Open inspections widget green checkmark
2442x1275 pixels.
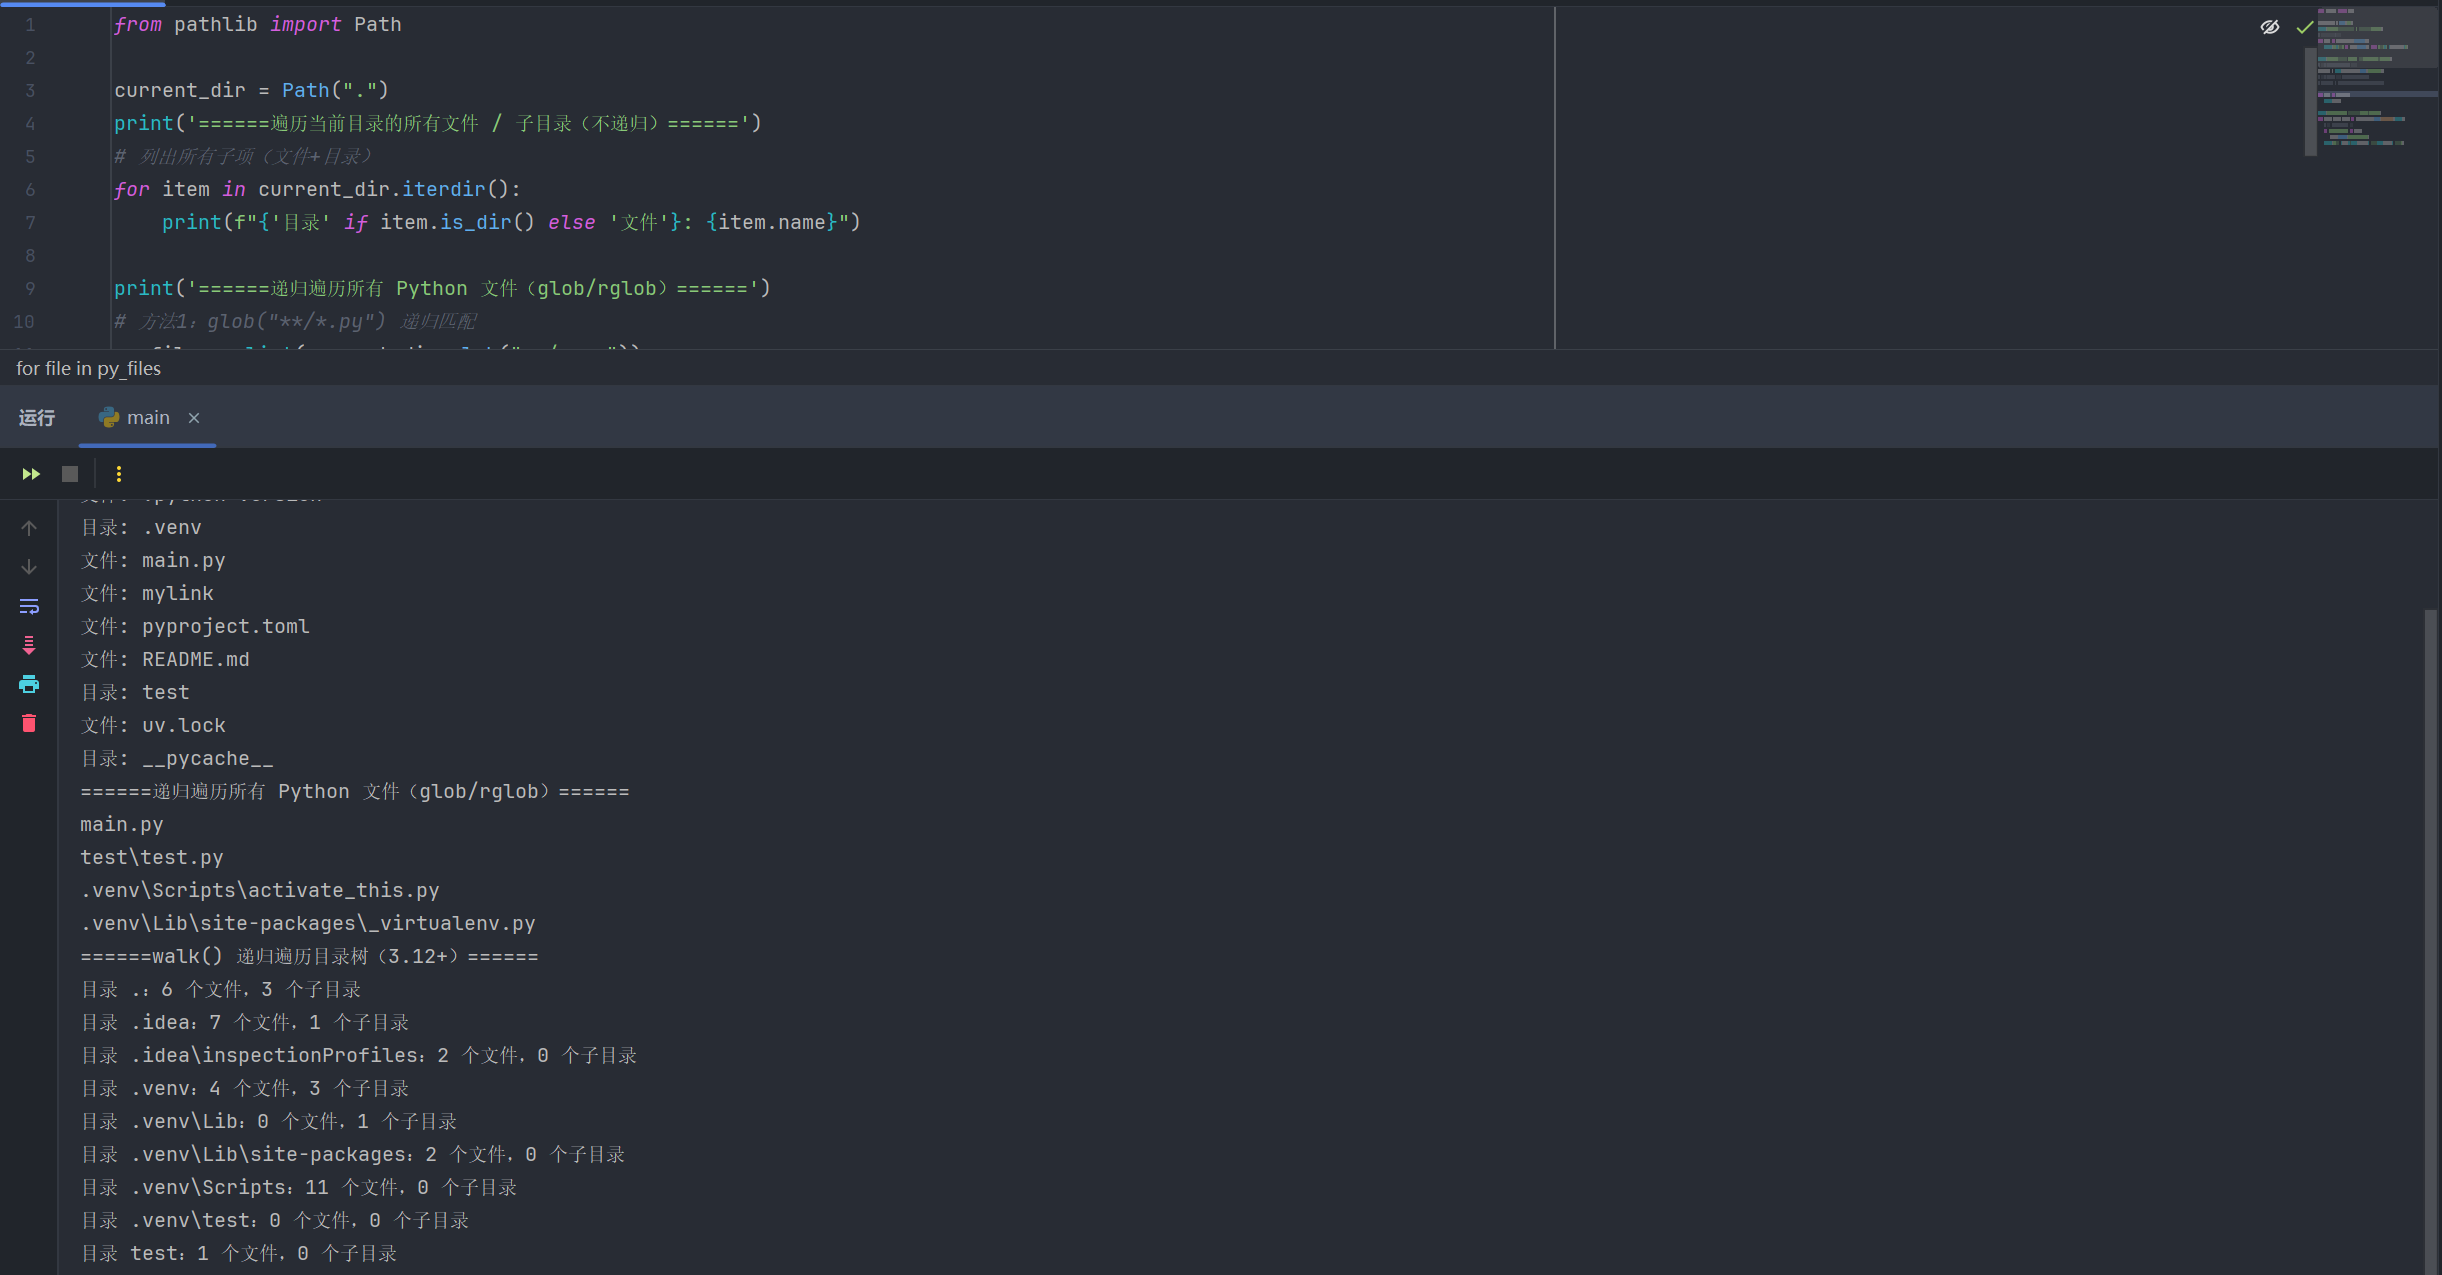[2304, 27]
